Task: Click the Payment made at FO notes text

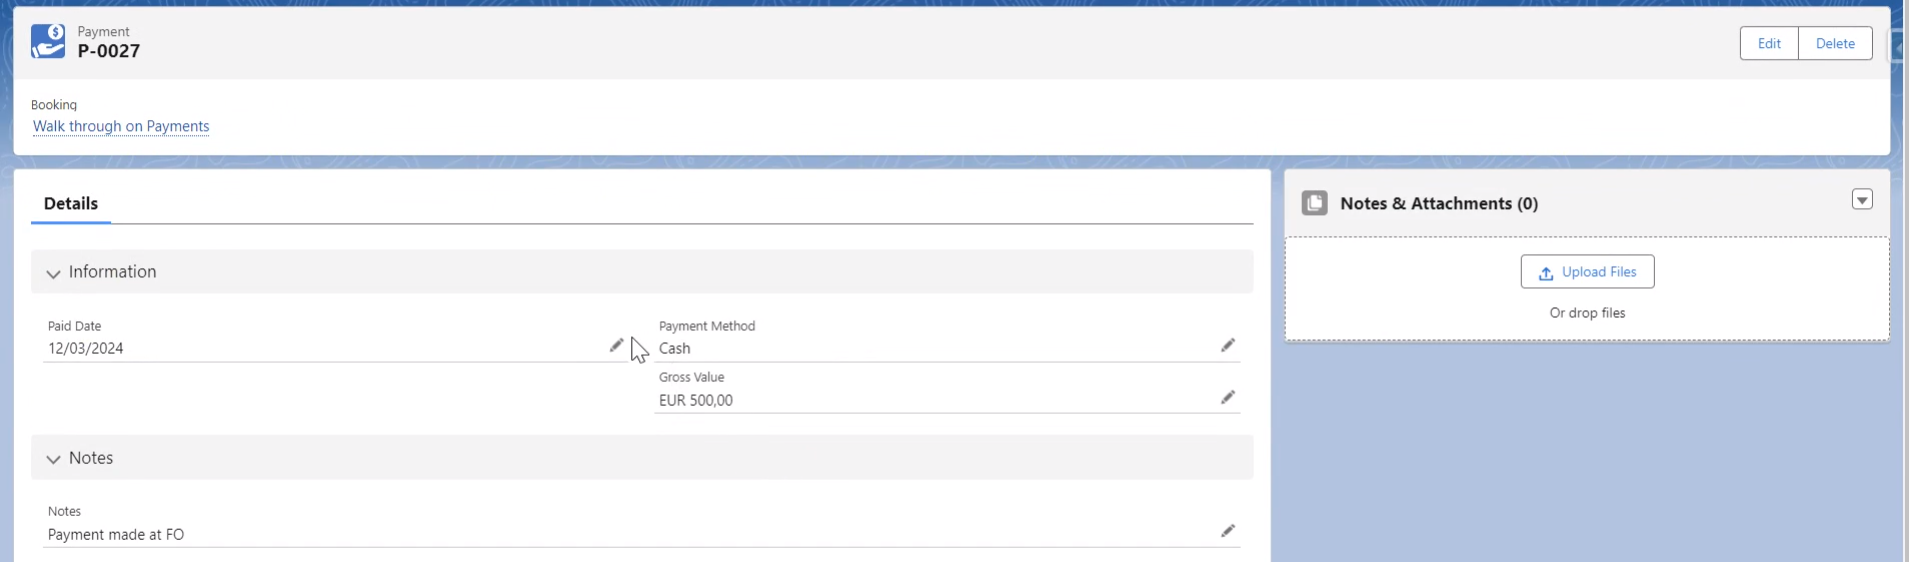Action: [116, 534]
